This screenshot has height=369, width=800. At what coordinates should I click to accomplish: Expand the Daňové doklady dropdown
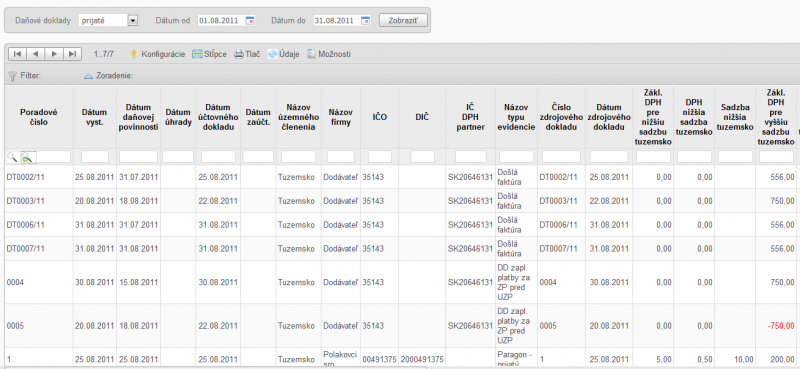pyautogui.click(x=133, y=20)
